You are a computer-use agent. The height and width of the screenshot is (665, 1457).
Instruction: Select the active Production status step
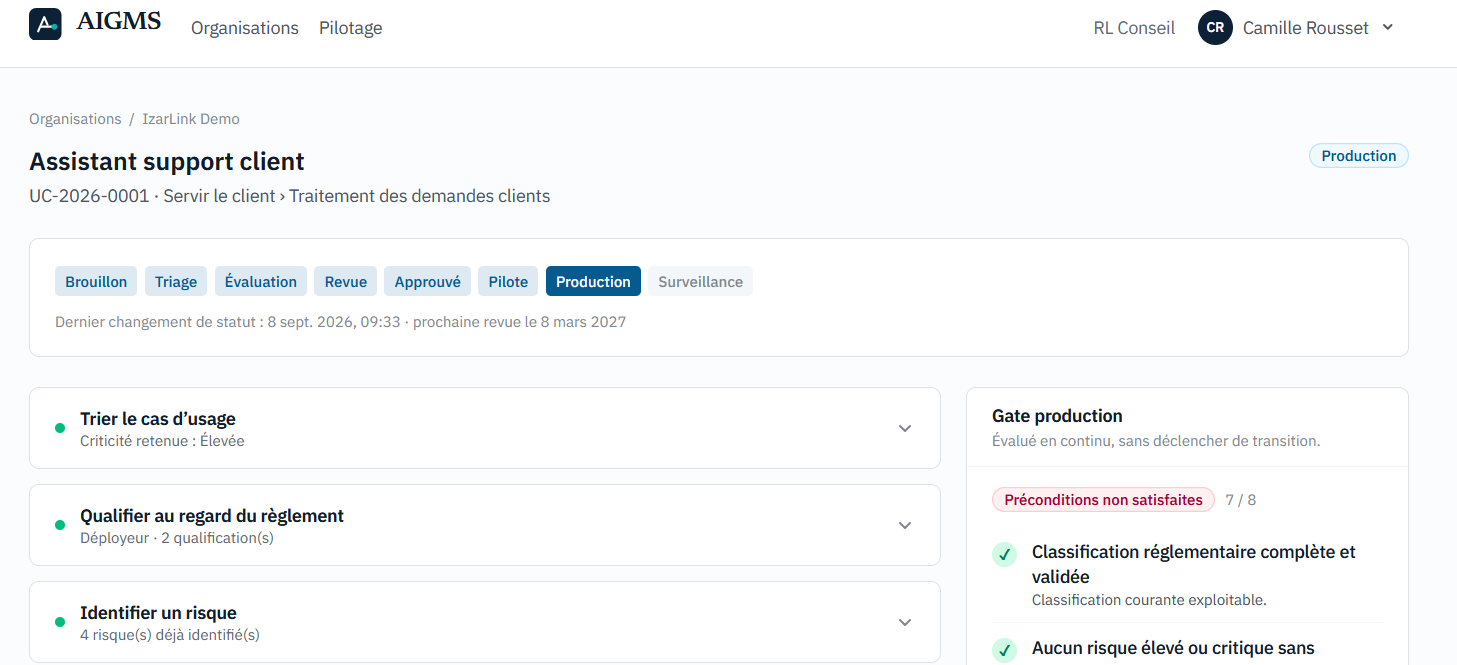point(593,281)
